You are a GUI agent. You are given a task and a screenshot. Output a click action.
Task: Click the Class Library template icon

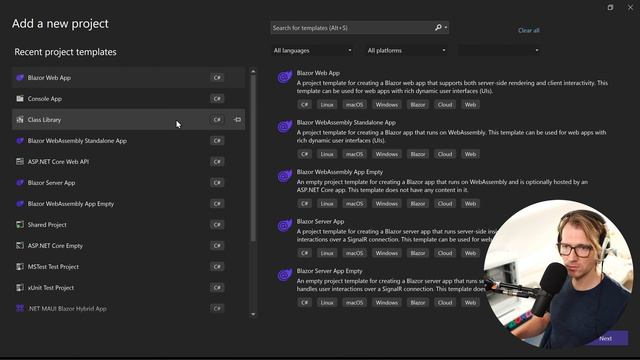20,120
